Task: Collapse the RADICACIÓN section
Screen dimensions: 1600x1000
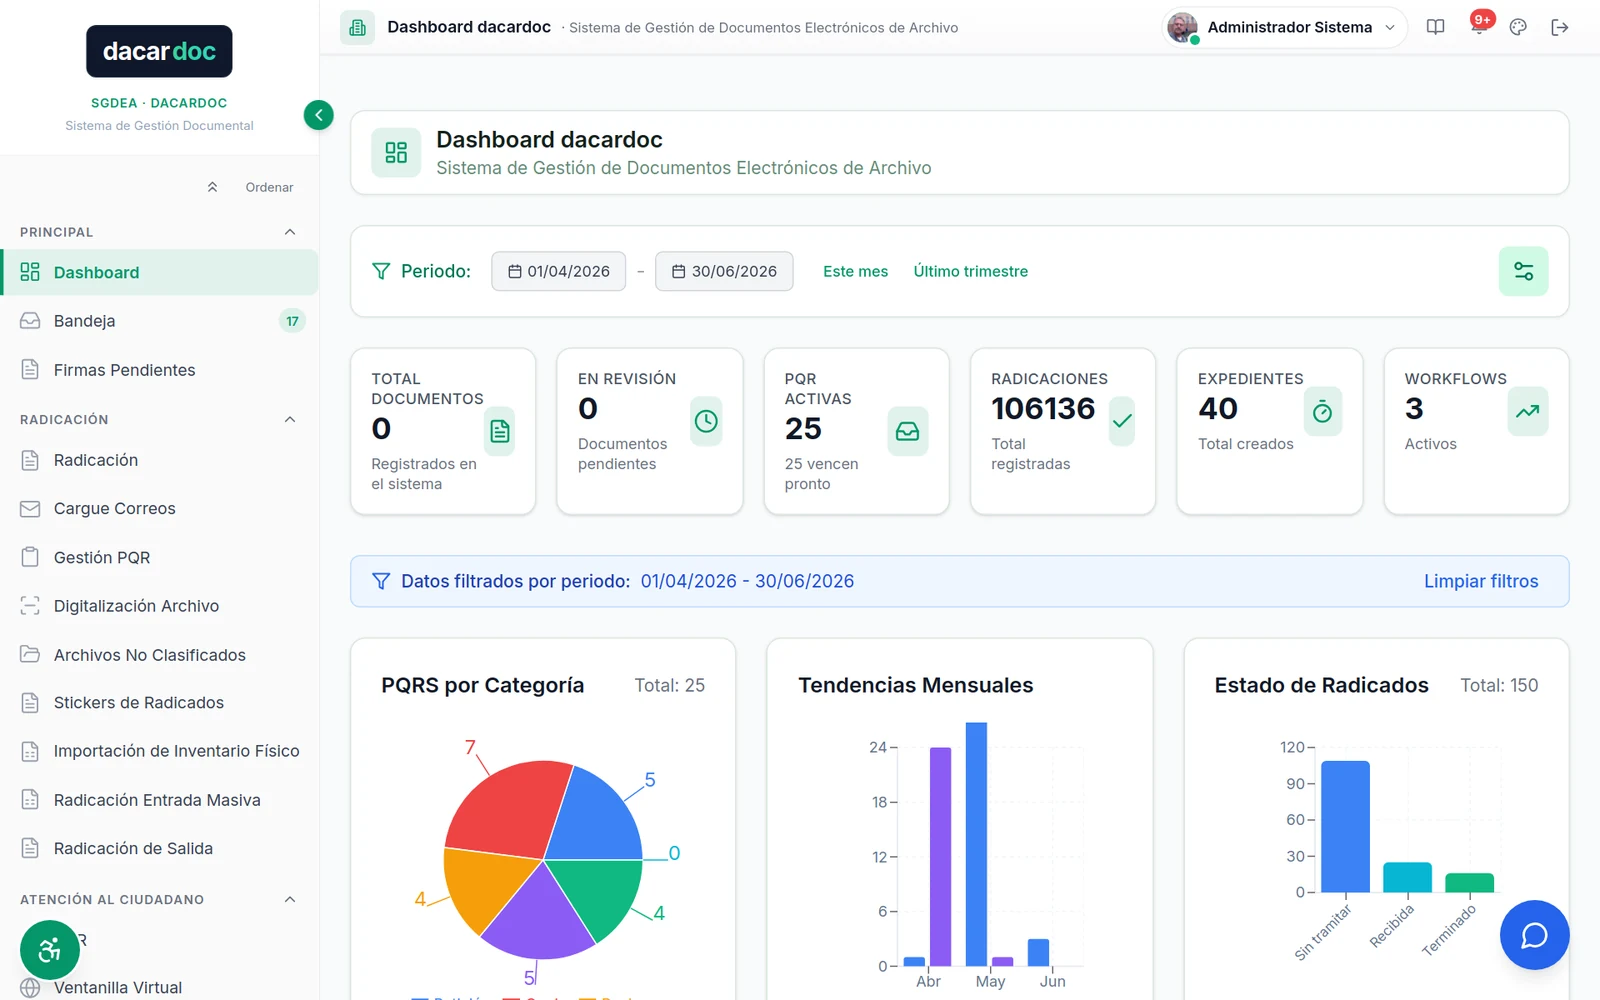Action: point(290,419)
